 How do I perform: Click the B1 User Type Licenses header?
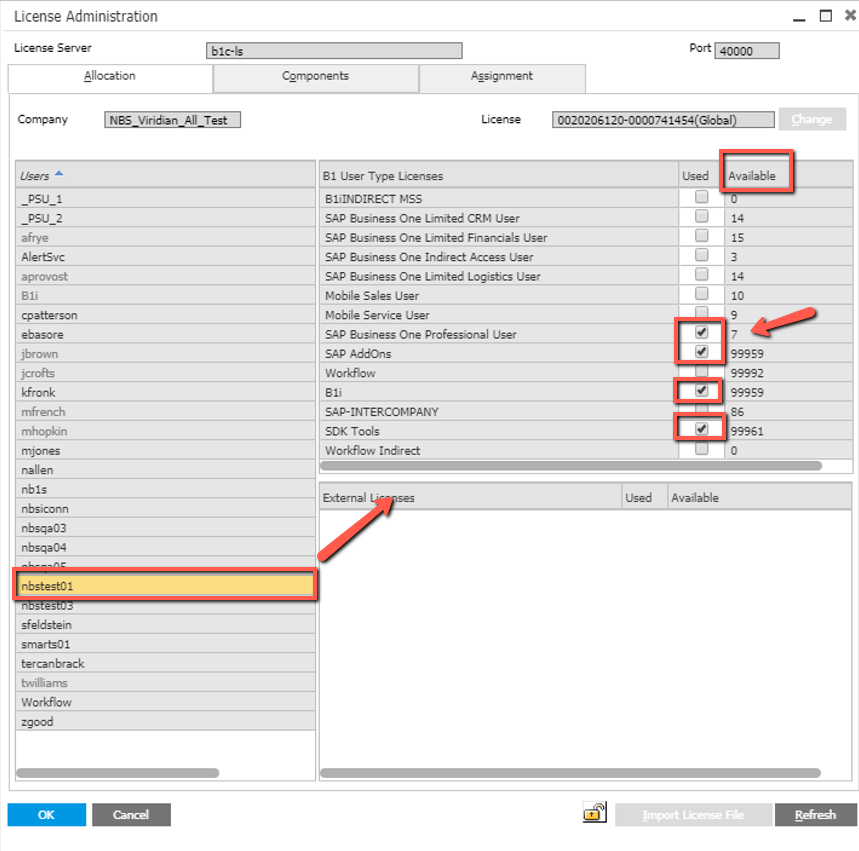499,175
